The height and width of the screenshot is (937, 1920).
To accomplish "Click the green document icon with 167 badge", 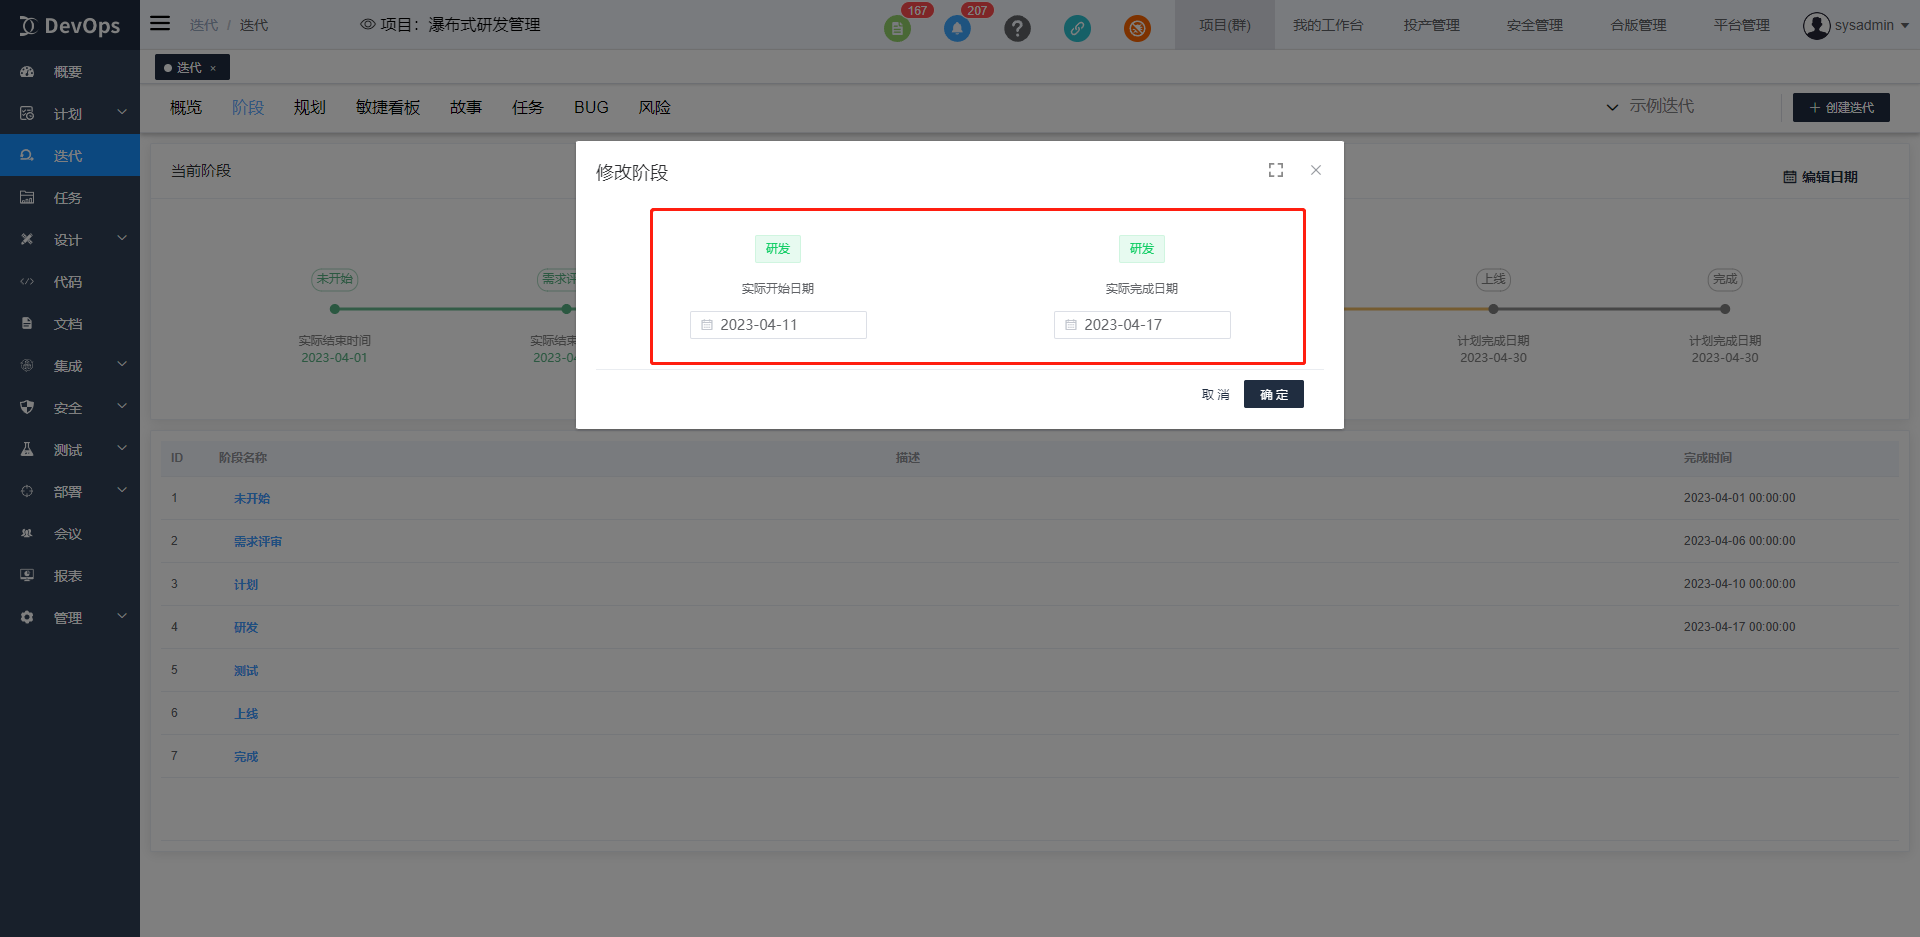I will [x=897, y=28].
